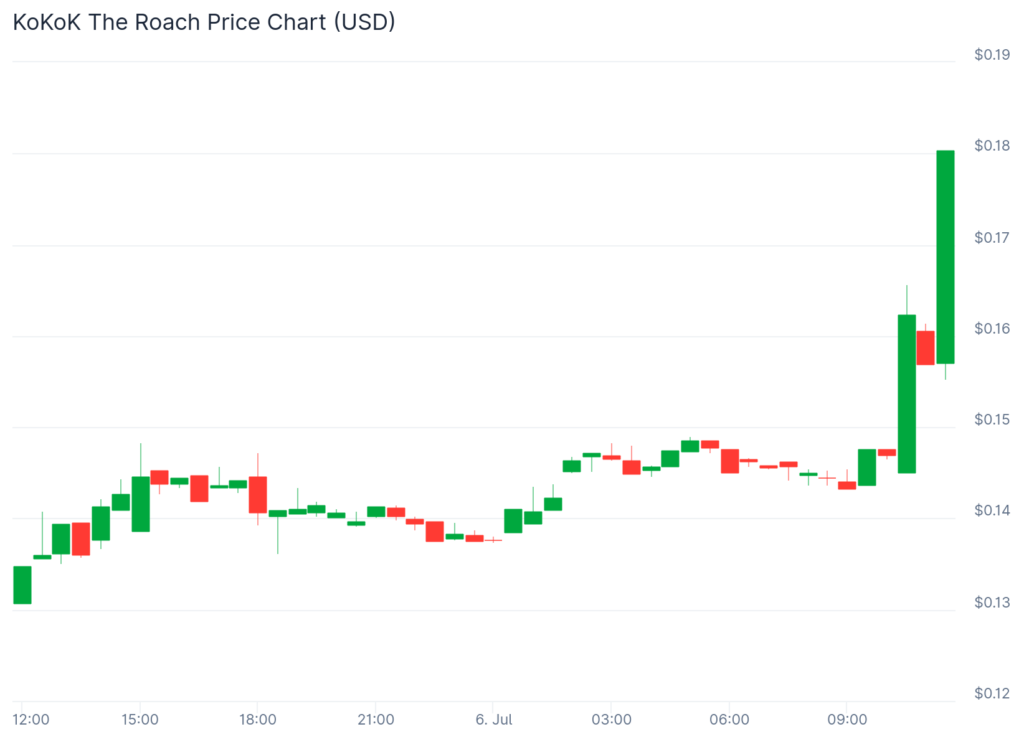Screen dimensions: 1024x747
Task: Select the red candle near $0.16
Action: click(x=925, y=347)
